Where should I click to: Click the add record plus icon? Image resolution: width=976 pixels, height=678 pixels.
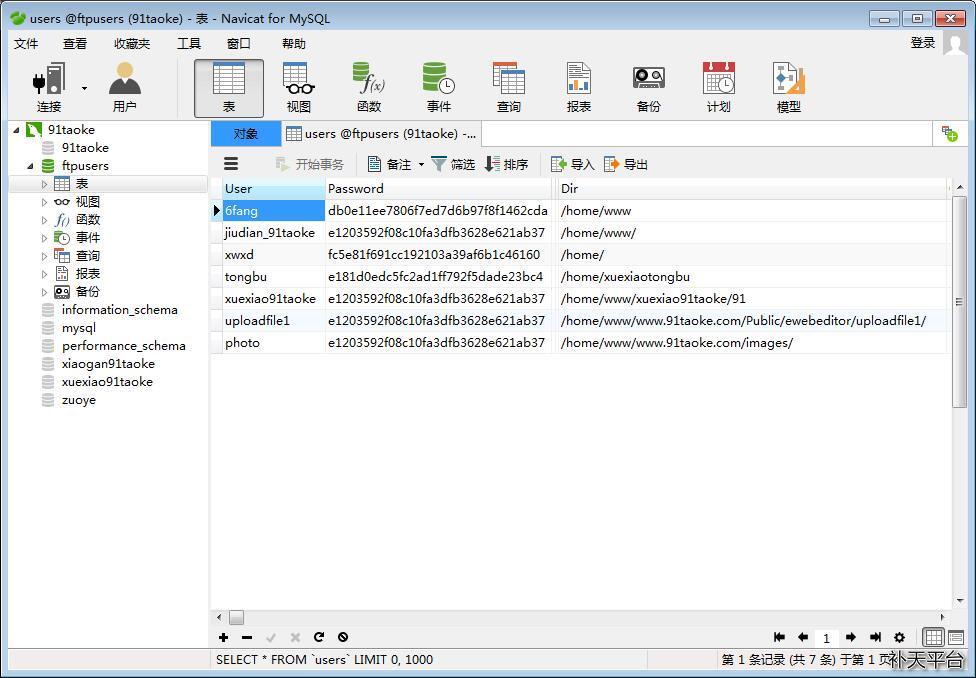223,637
